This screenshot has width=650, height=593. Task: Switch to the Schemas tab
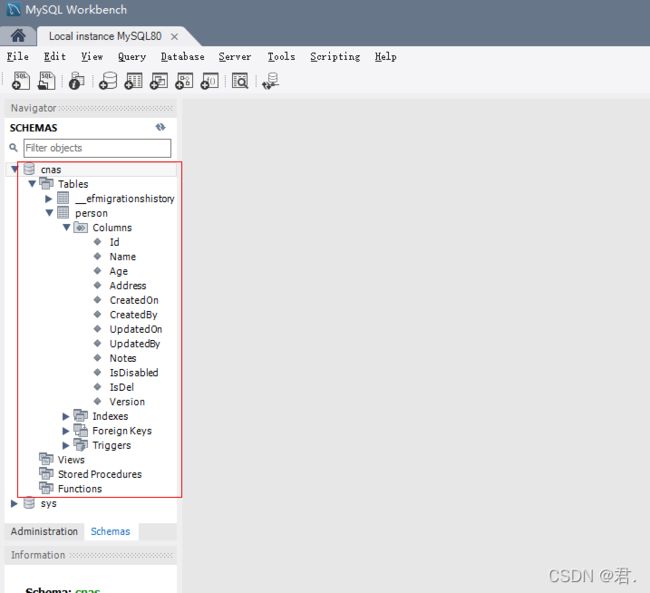click(x=110, y=531)
